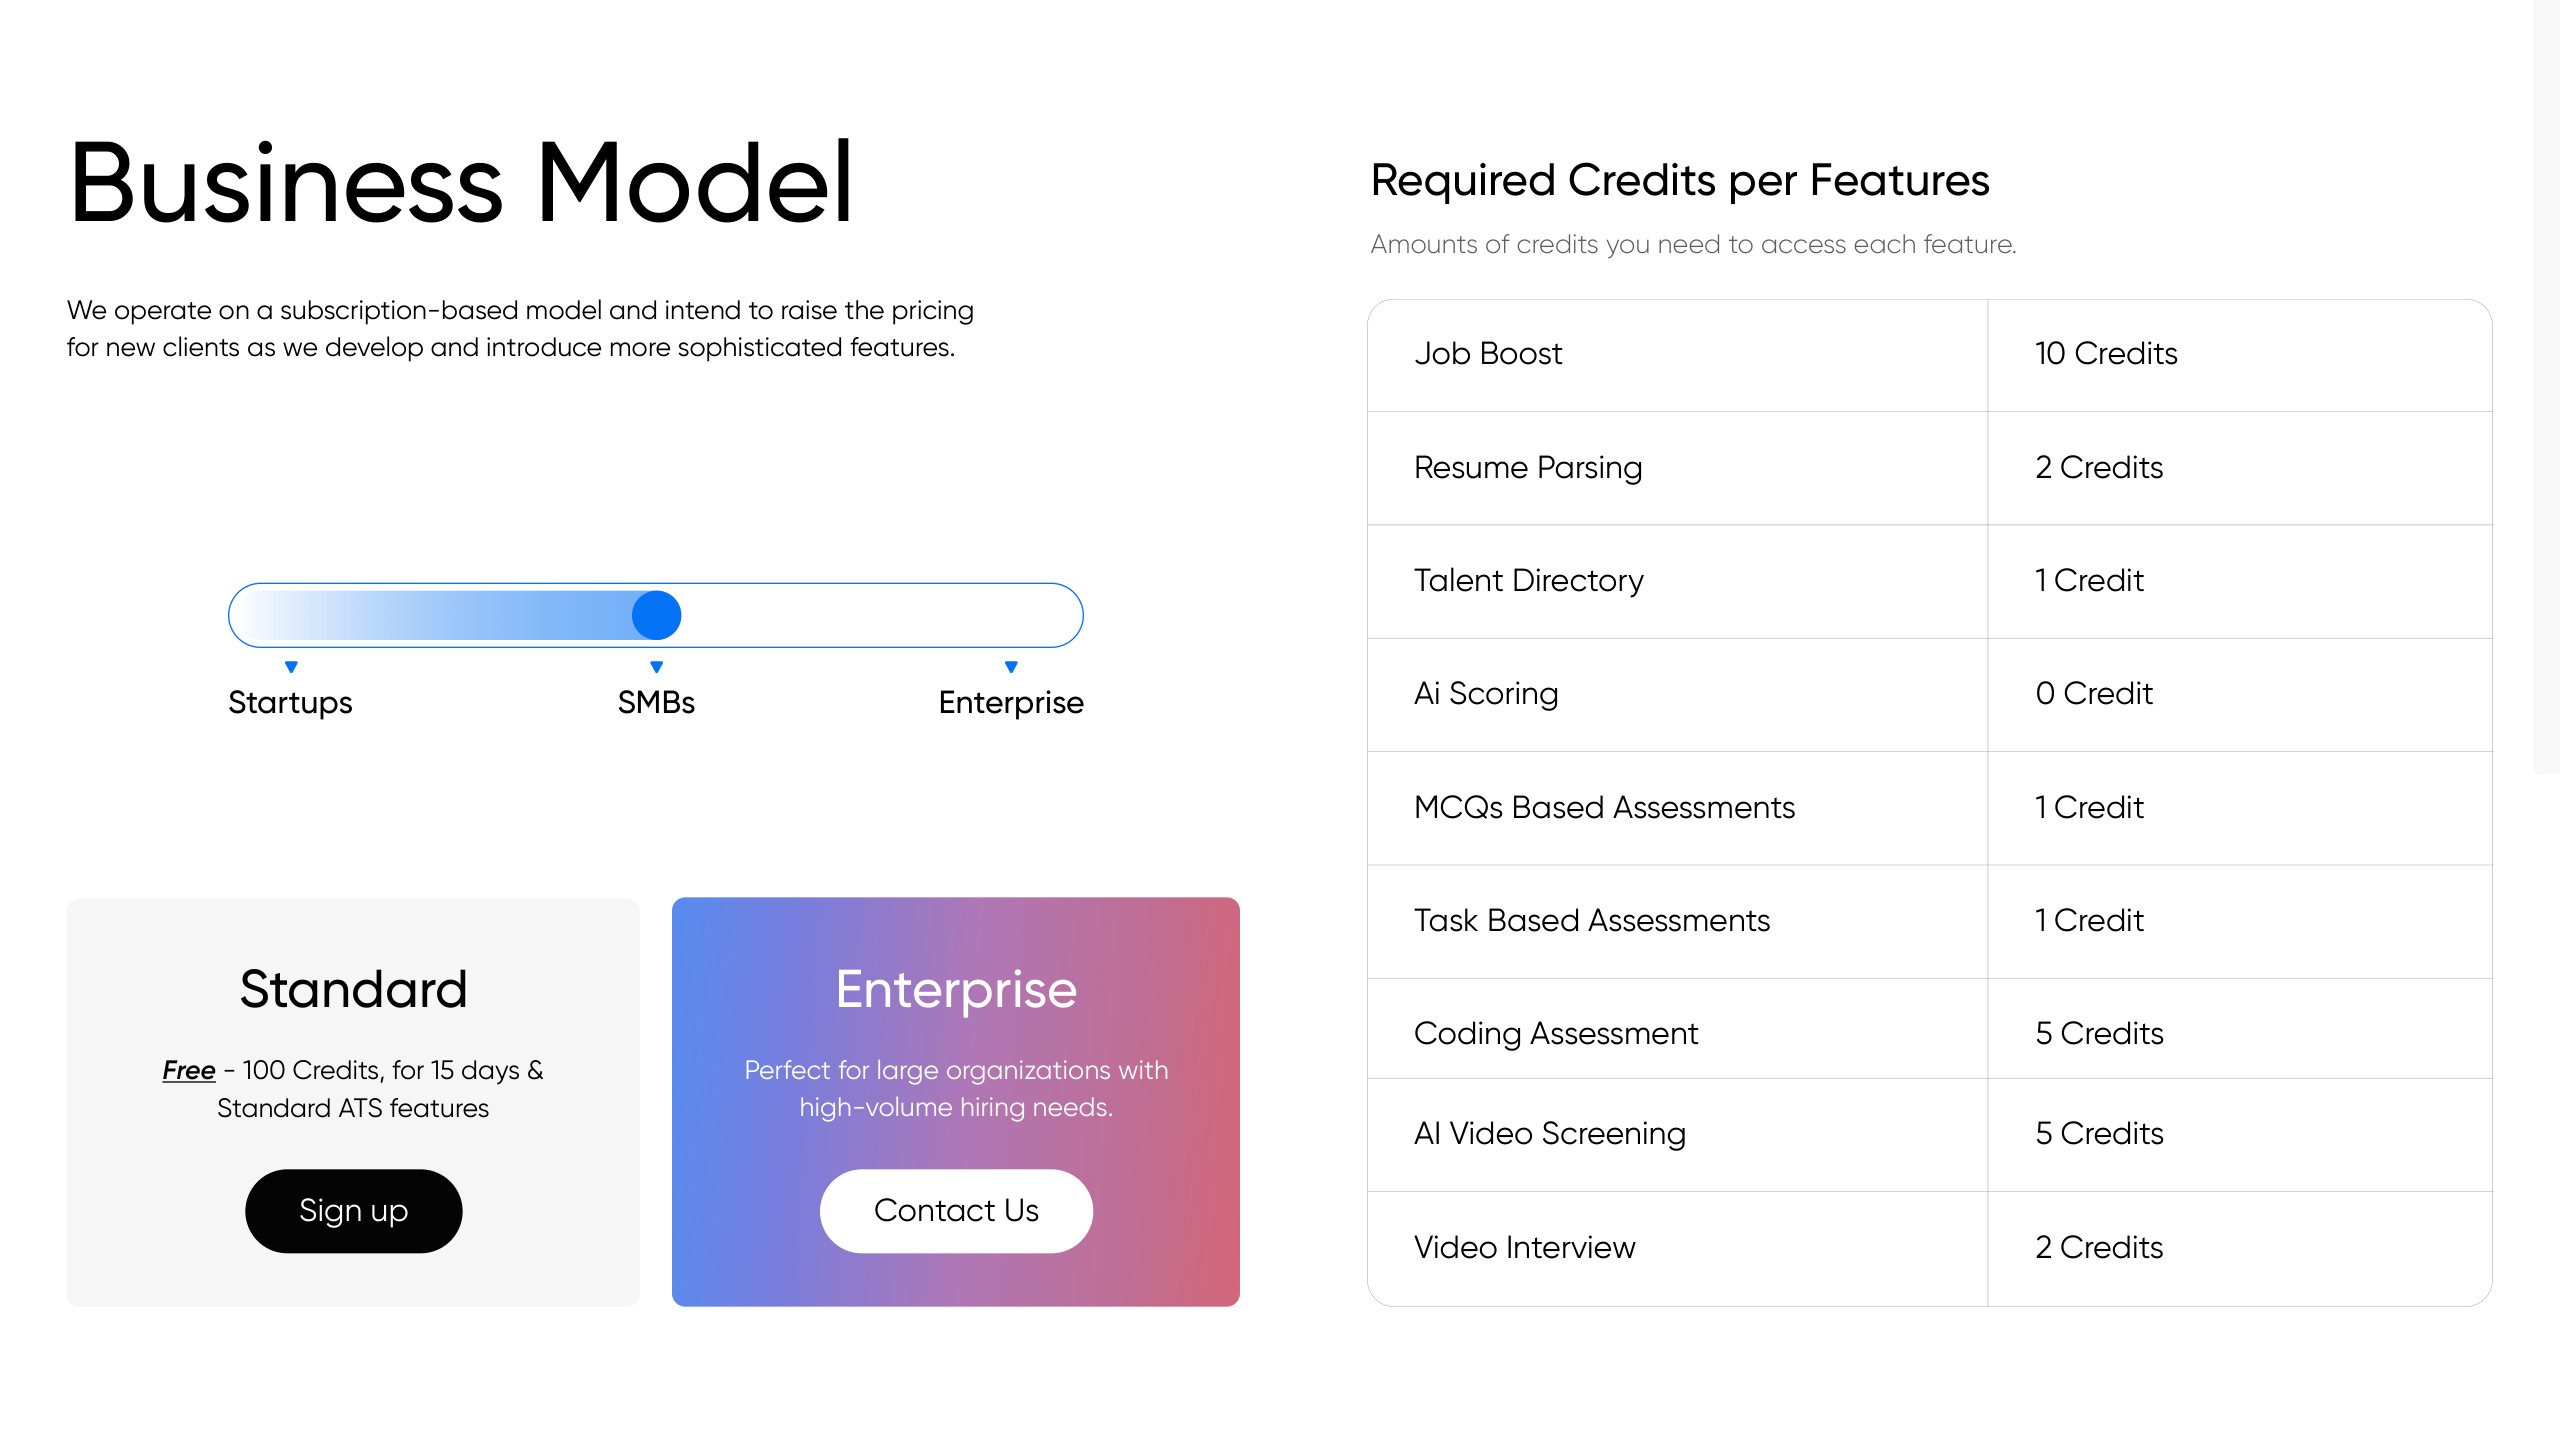Click the Sign up button

(353, 1211)
